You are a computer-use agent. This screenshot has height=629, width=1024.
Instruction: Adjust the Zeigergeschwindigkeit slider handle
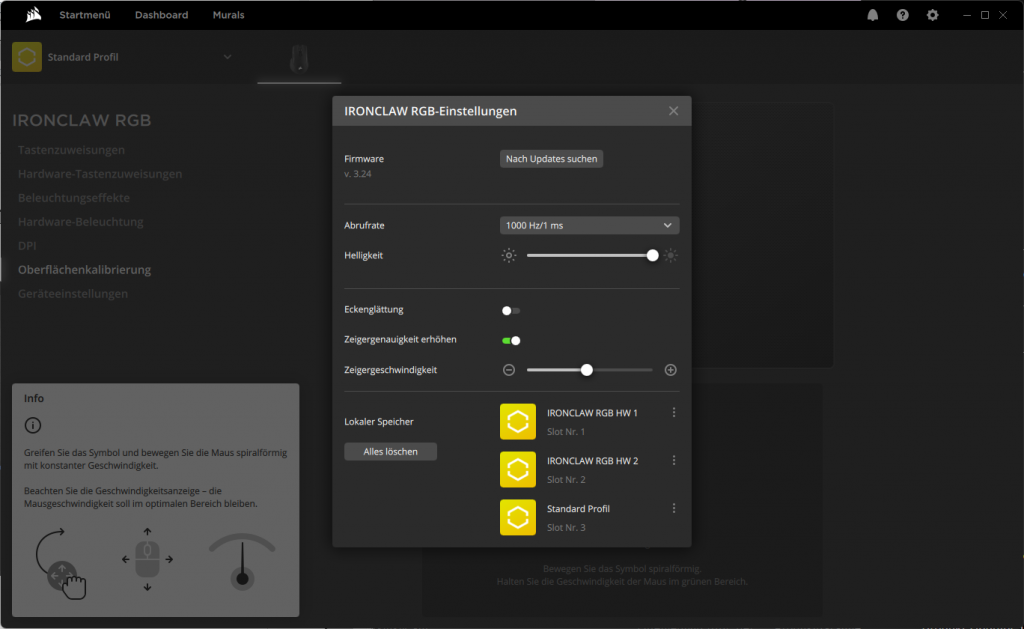coord(586,370)
